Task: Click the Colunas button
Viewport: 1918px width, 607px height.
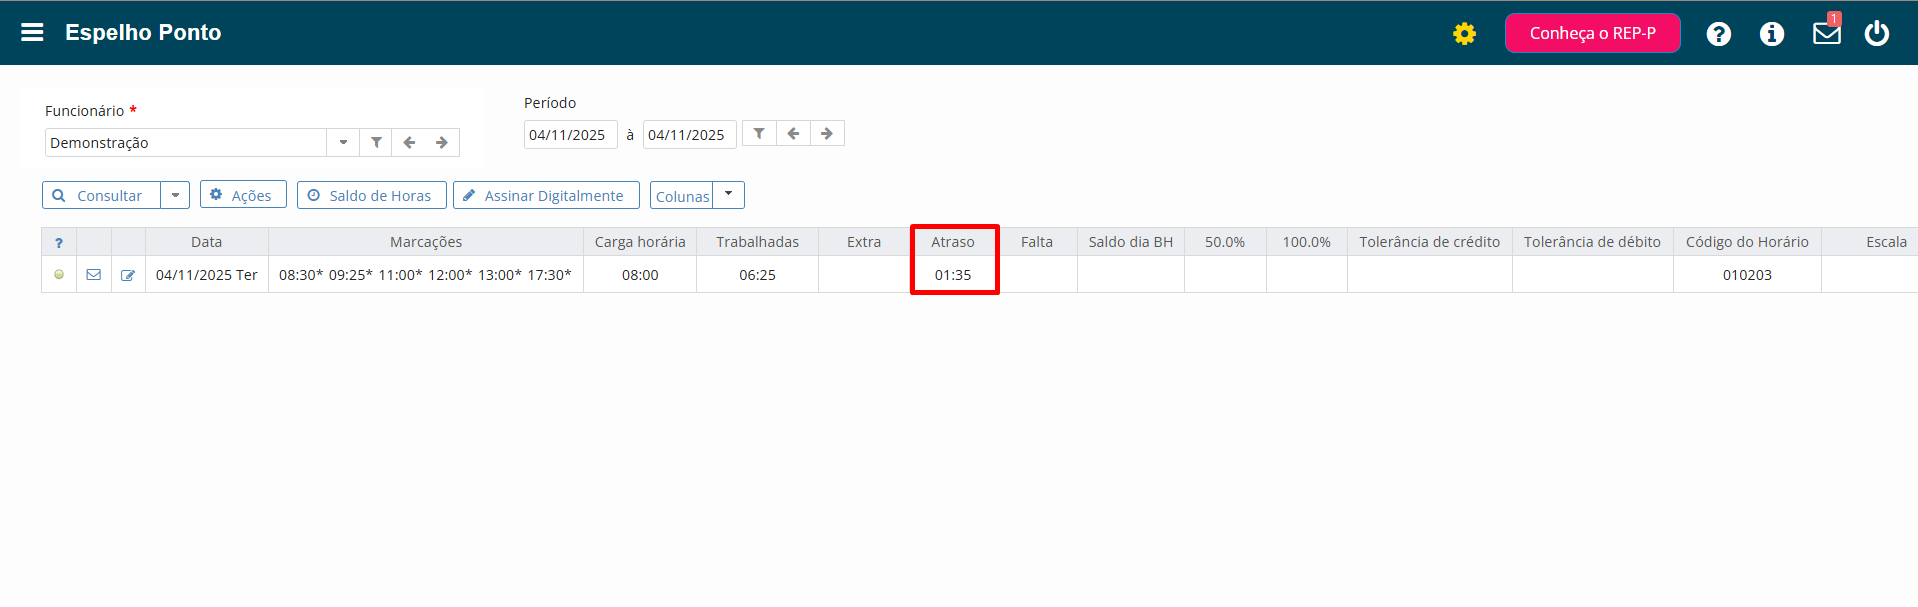Action: 682,196
